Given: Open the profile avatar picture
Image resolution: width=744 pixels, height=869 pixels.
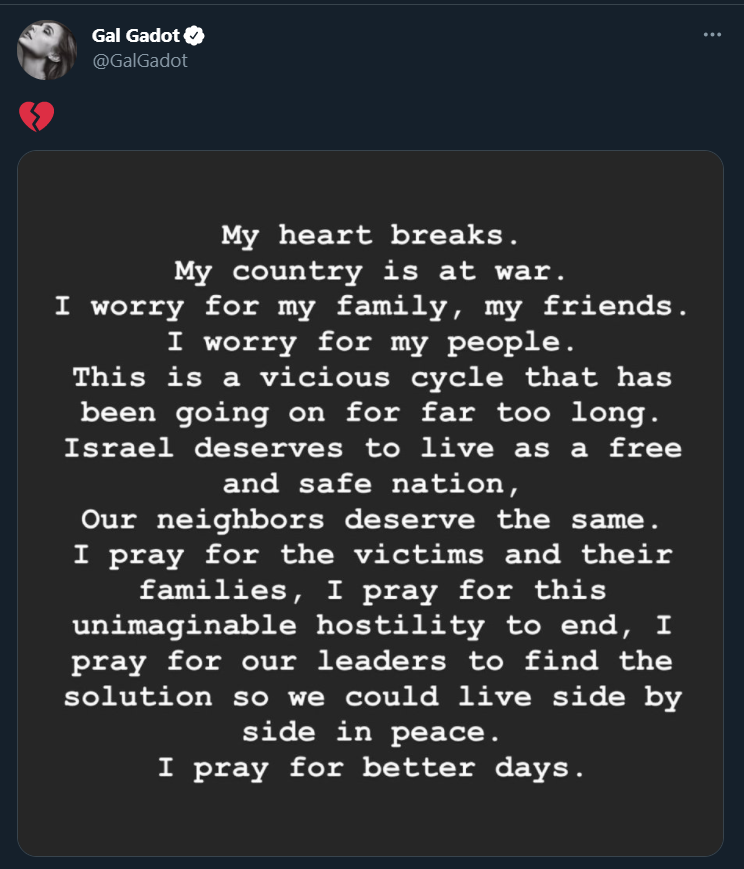Looking at the screenshot, I should click(x=47, y=49).
